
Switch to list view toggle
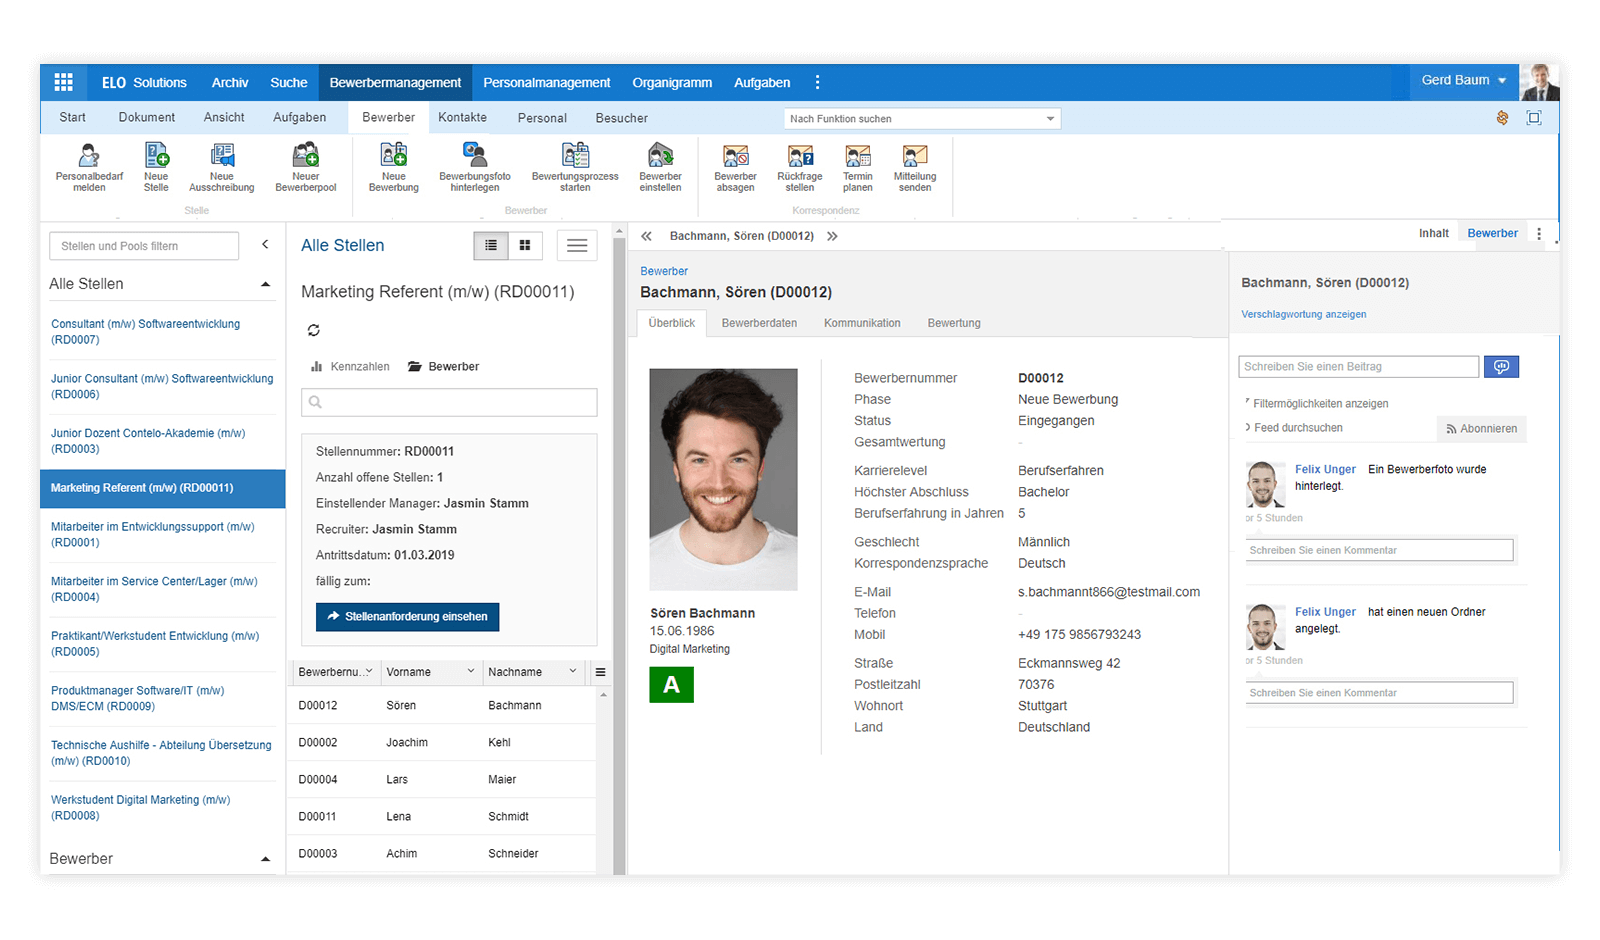tap(491, 246)
